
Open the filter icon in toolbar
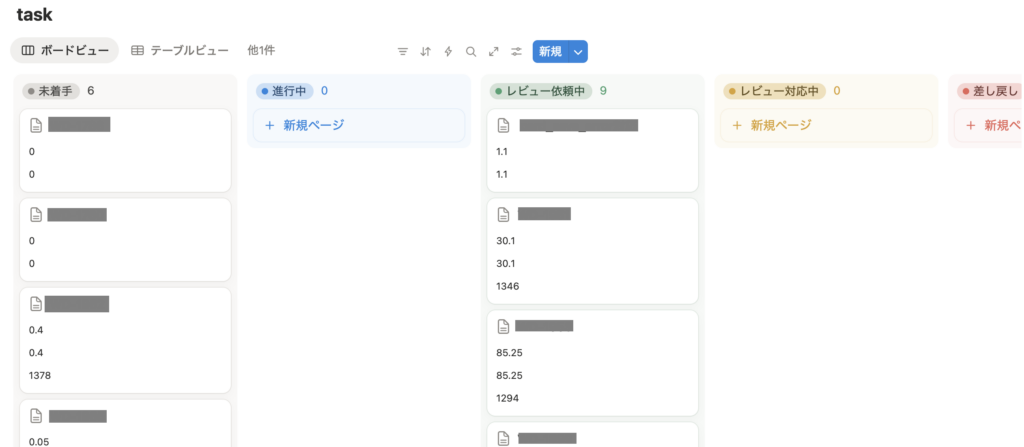(403, 51)
